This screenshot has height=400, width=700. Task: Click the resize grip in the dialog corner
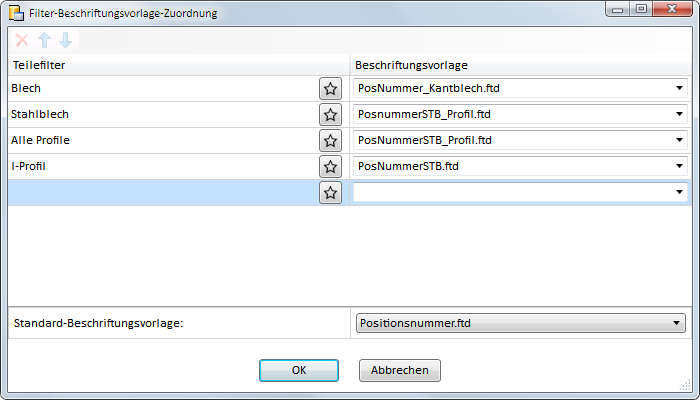(687, 386)
